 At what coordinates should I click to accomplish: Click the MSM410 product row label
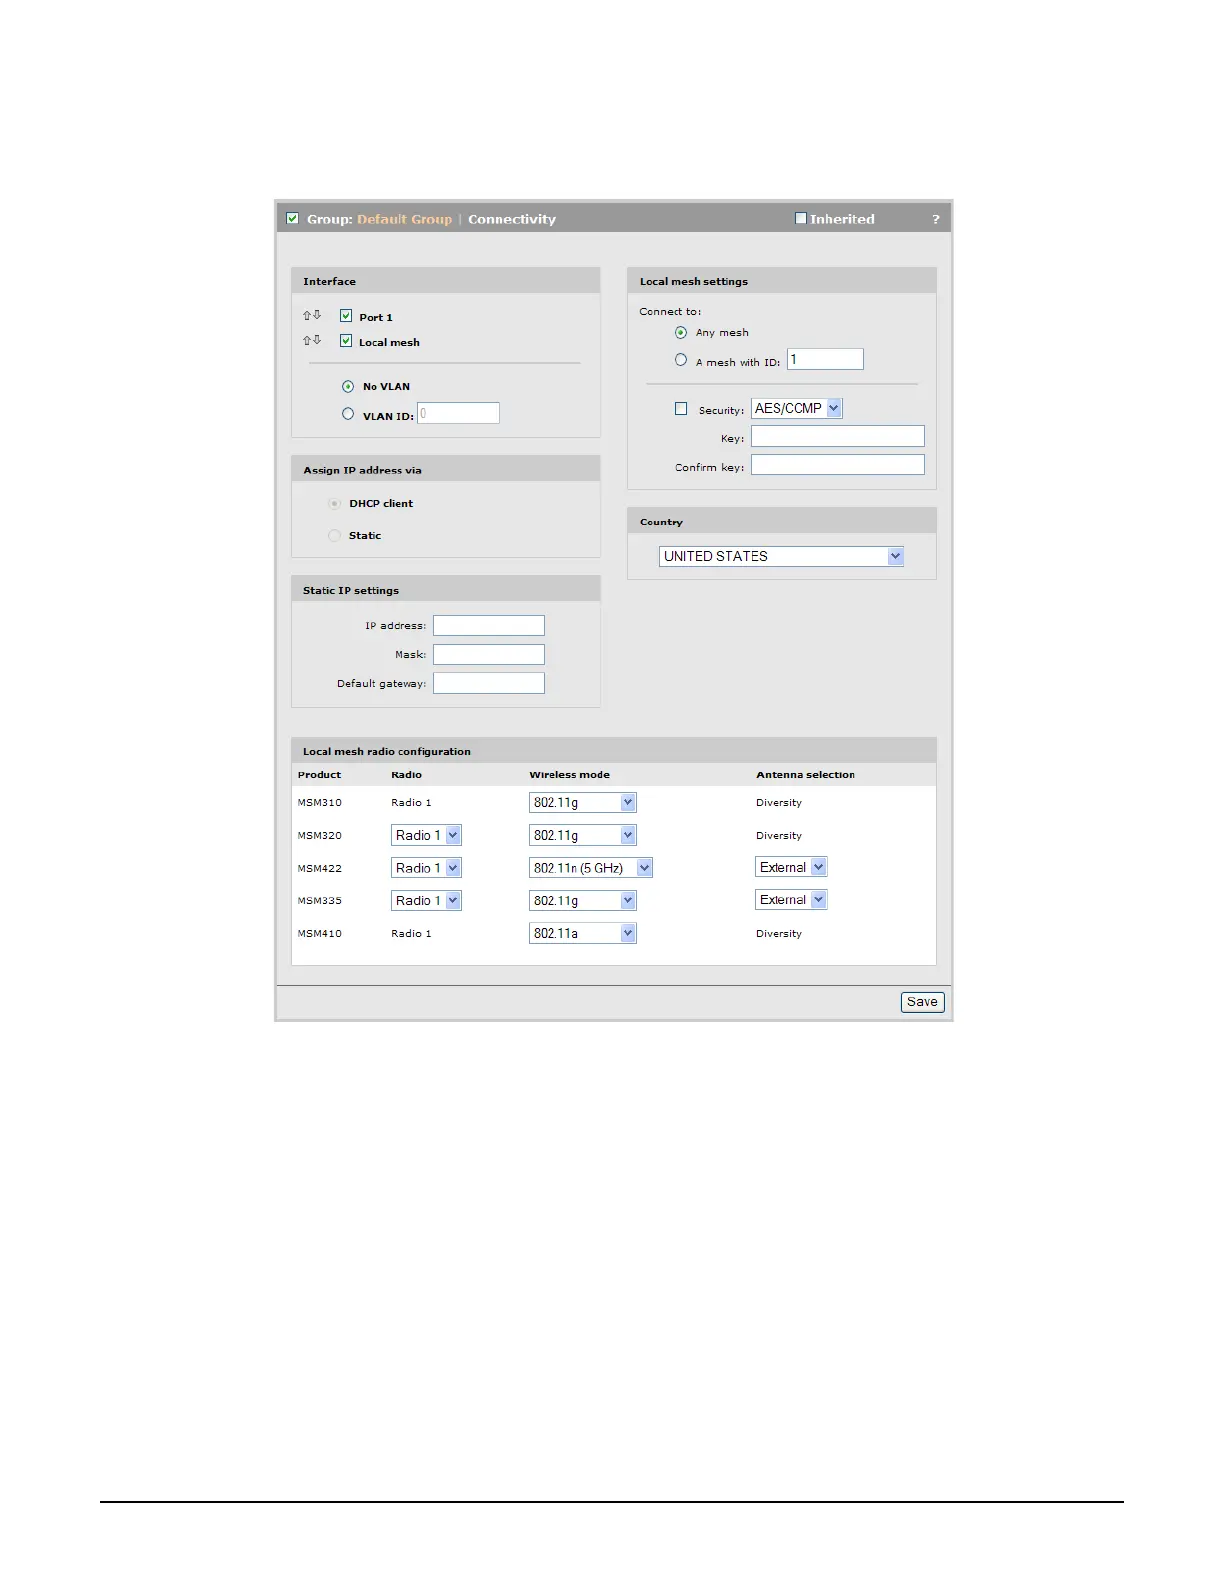[x=319, y=933]
